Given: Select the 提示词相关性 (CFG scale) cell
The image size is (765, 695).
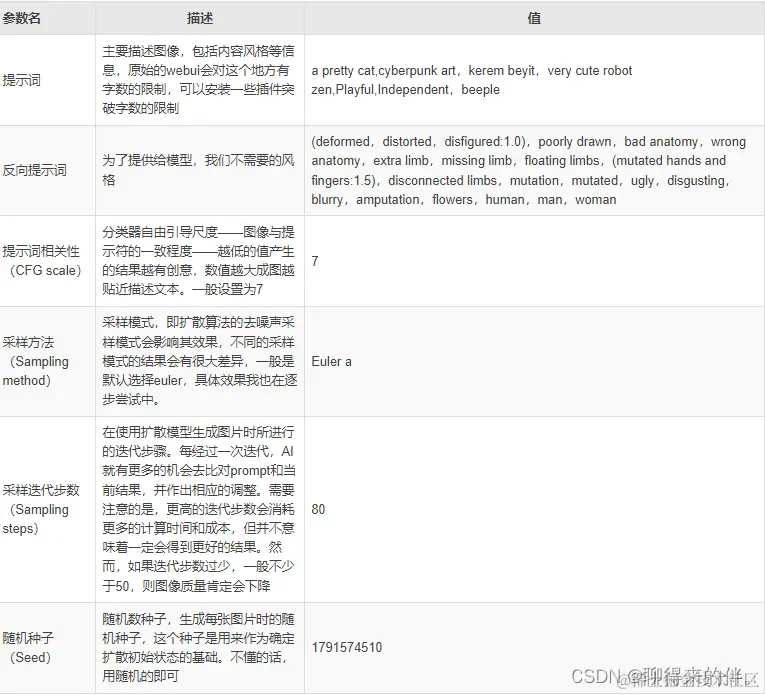Looking at the screenshot, I should coord(47,261).
